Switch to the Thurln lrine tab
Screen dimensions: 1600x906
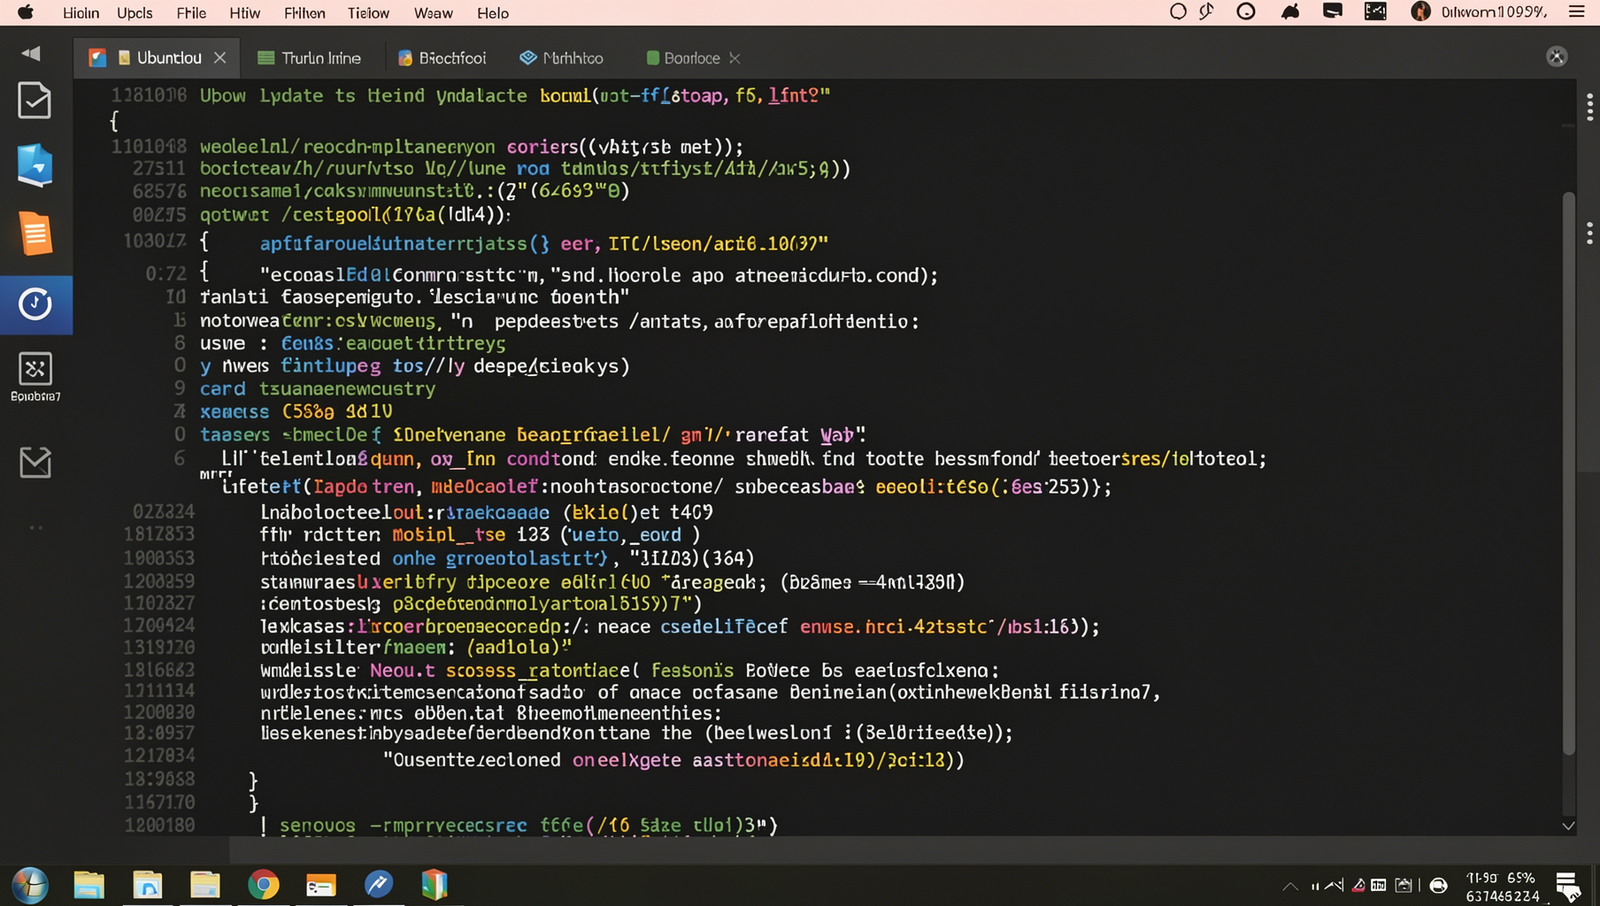[x=309, y=58]
